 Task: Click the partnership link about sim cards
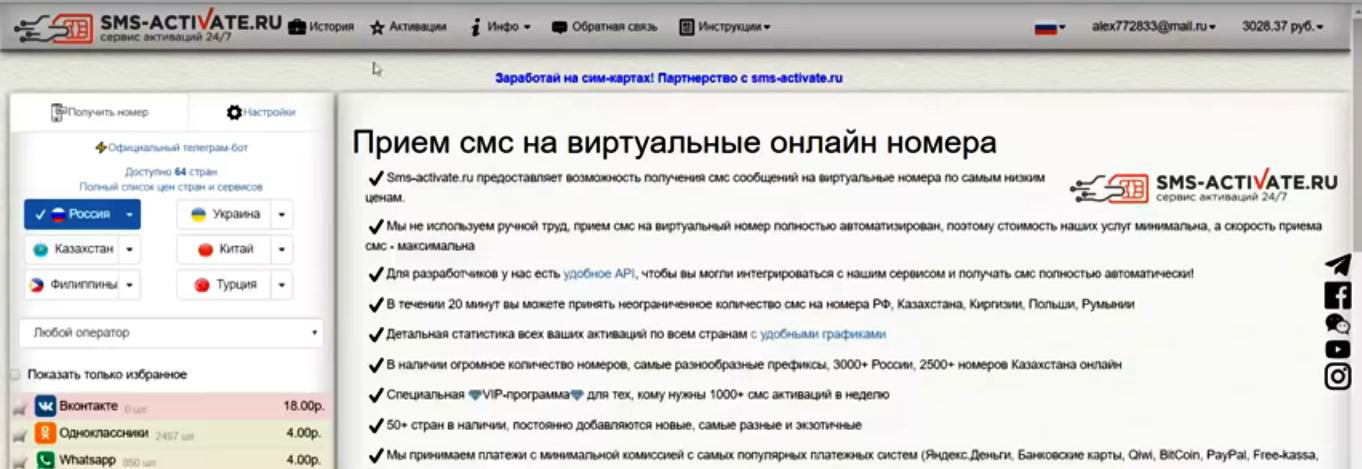pyautogui.click(x=668, y=77)
